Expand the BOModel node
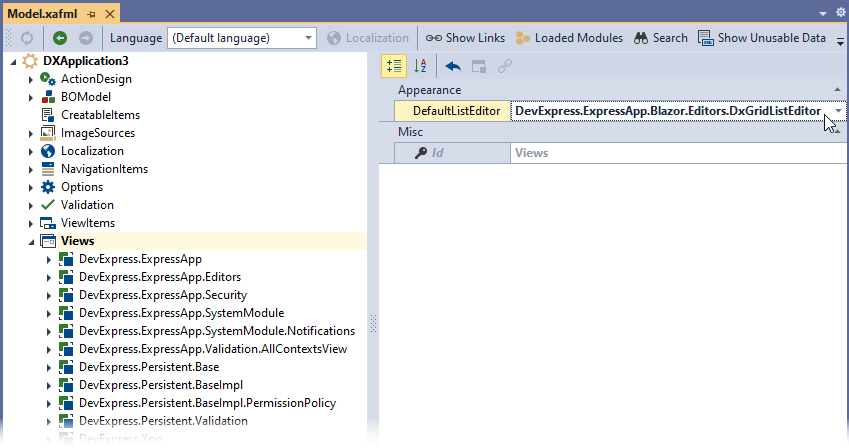Image resolution: width=849 pixels, height=448 pixels. click(x=31, y=98)
